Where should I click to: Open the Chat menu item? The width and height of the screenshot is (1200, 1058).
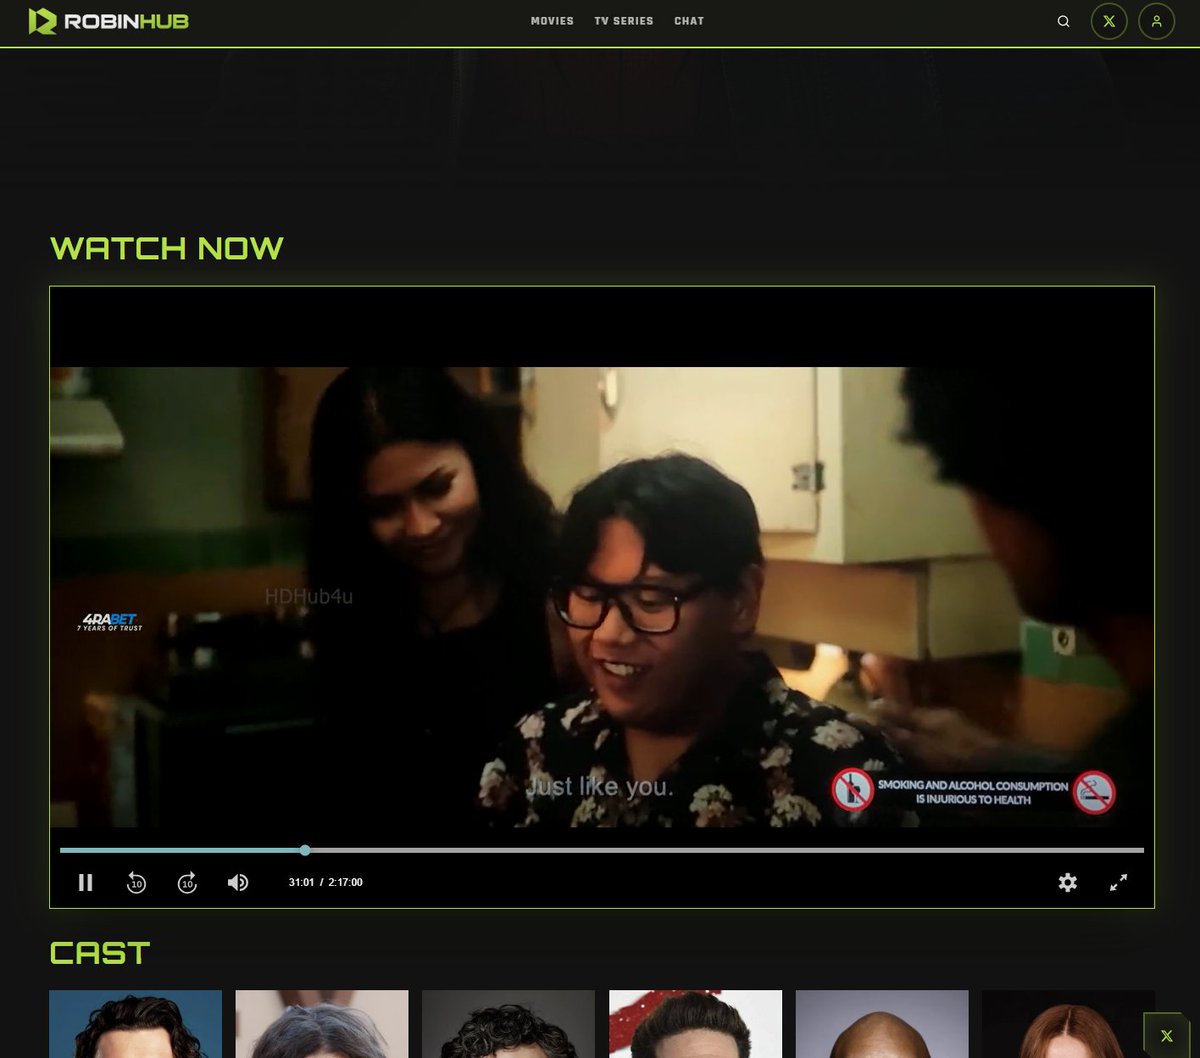pos(689,21)
